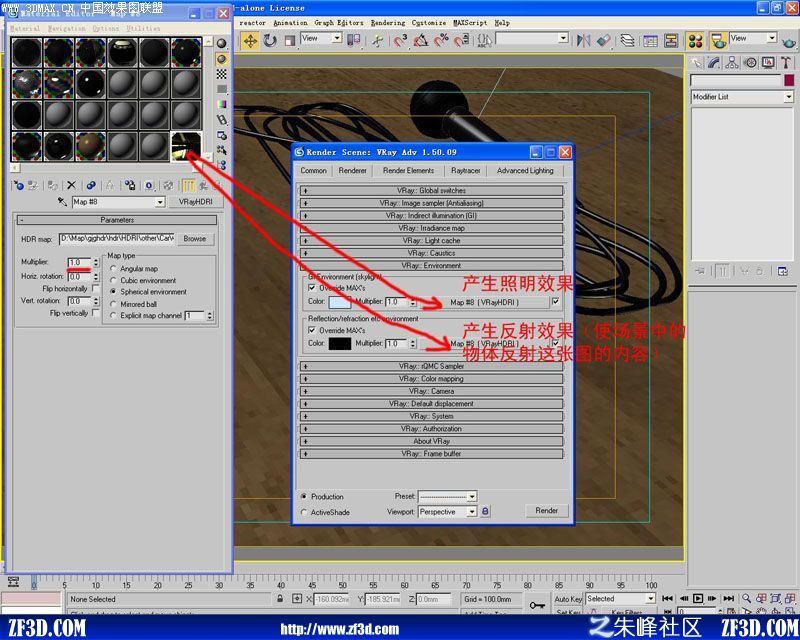This screenshot has height=640, width=800.
Task: Change Sample Type sphere icon in Material Editor
Action: click(x=221, y=43)
